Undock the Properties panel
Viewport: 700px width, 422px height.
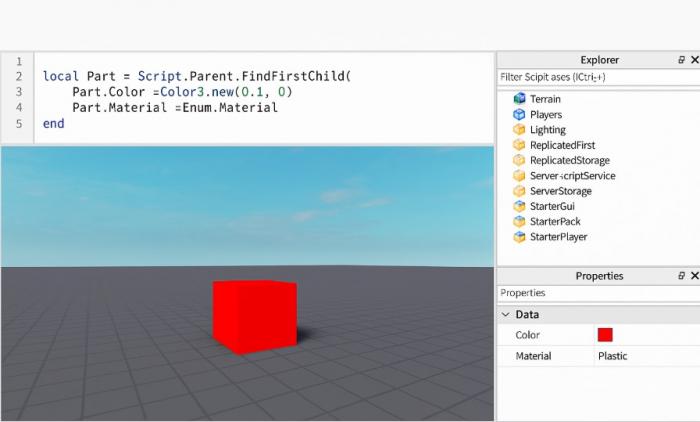(x=681, y=276)
